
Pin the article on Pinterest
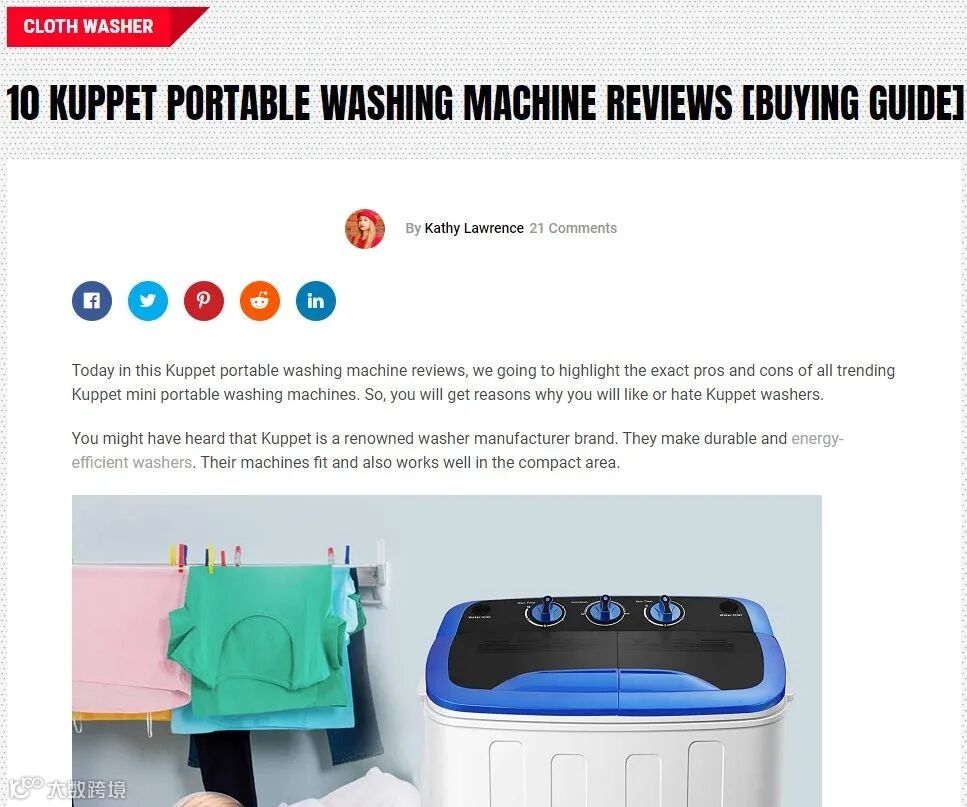[x=204, y=301]
